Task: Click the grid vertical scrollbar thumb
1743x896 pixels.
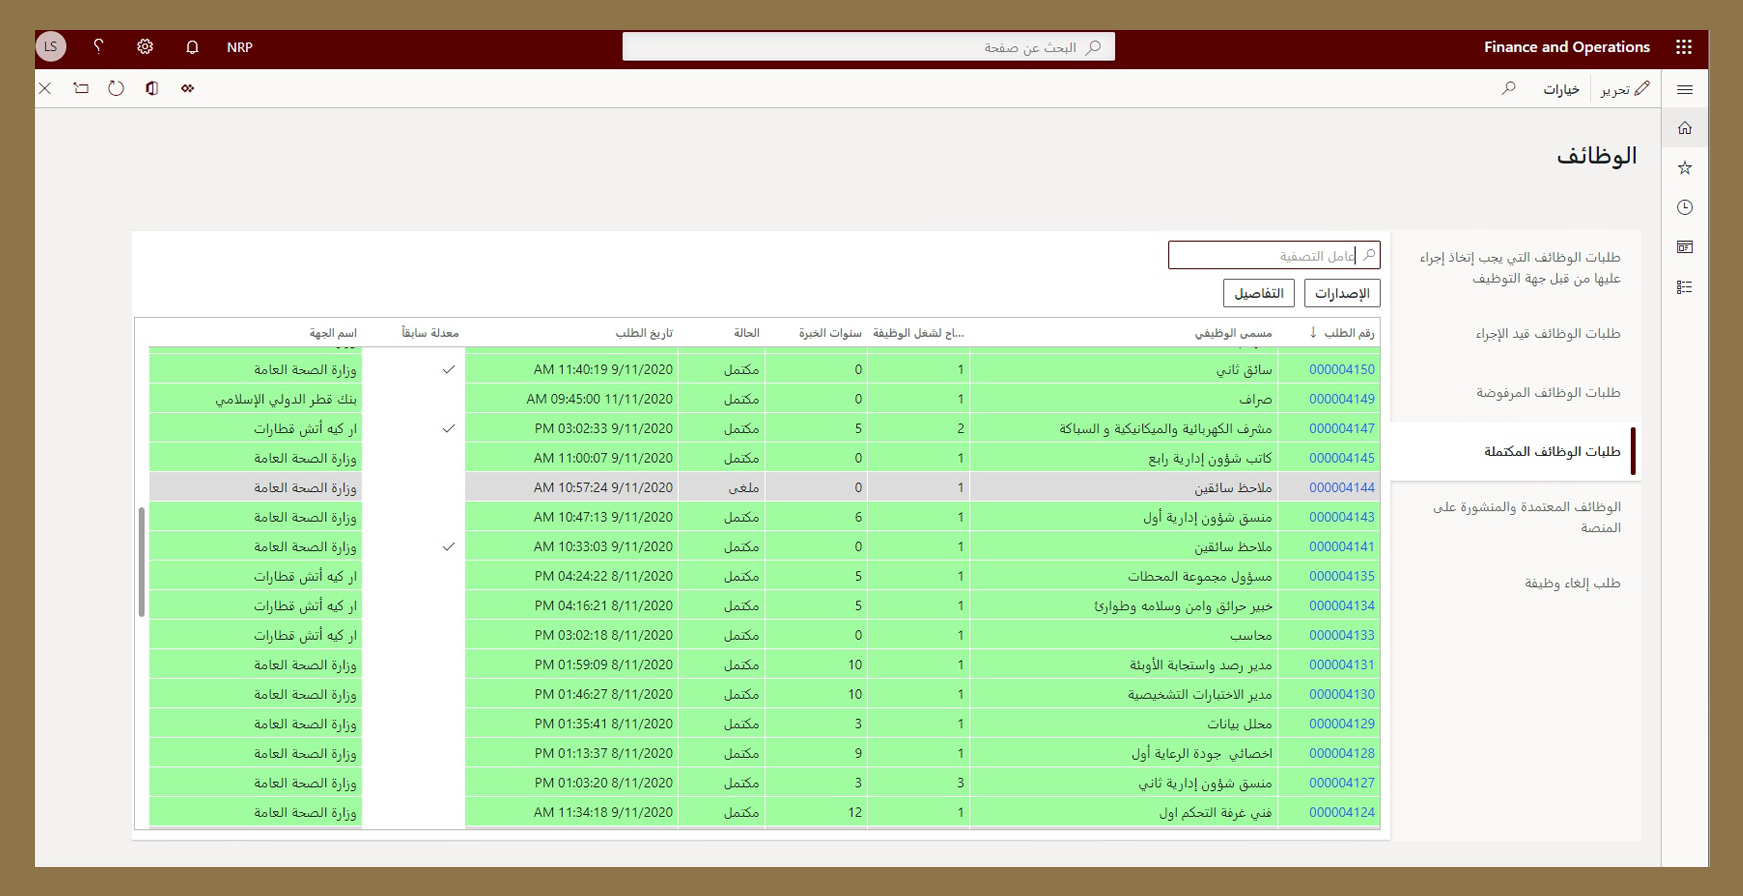Action: tap(142, 562)
